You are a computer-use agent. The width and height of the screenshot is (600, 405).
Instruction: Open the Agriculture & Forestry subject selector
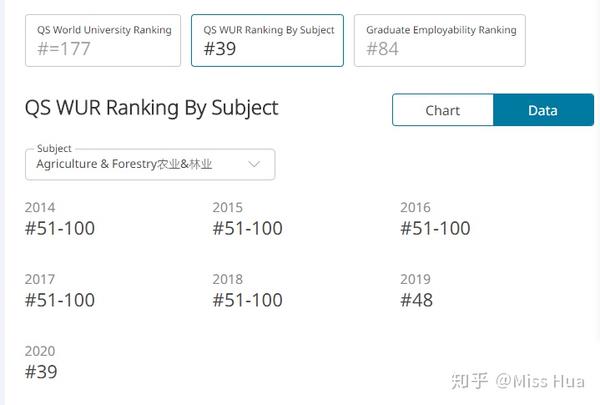coord(150,164)
